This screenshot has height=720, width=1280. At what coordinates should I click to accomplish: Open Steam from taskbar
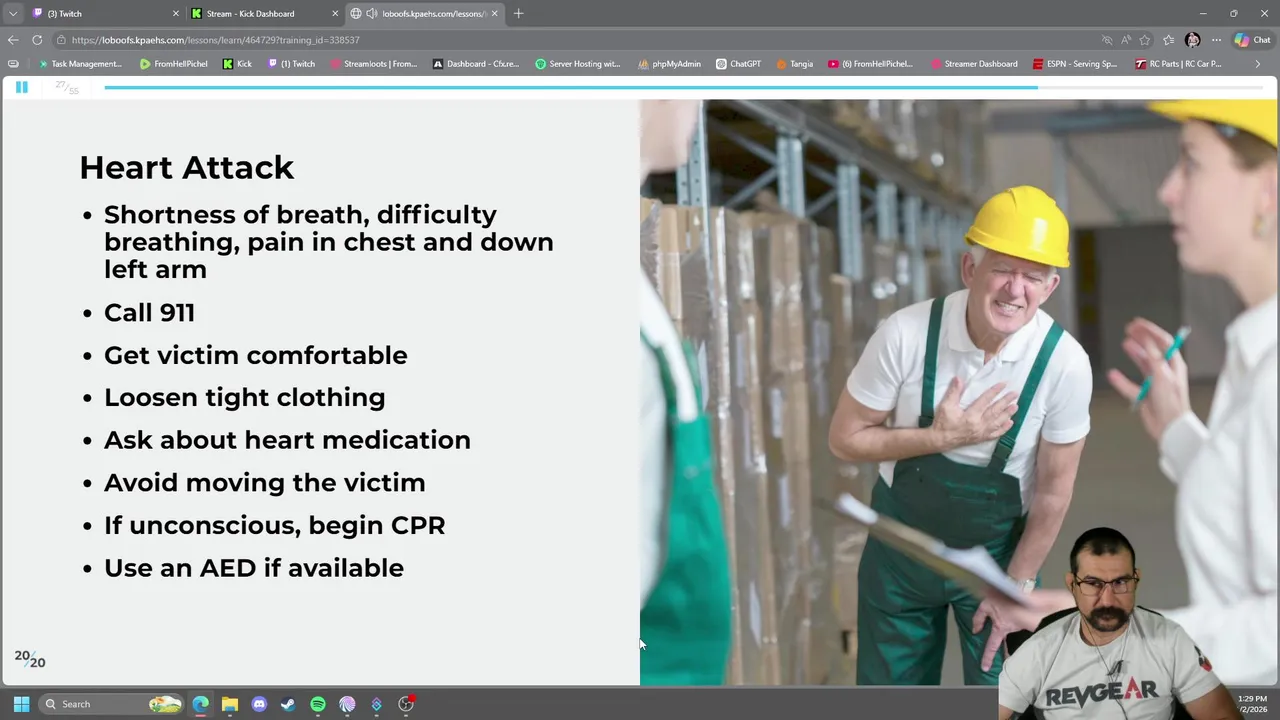[288, 704]
